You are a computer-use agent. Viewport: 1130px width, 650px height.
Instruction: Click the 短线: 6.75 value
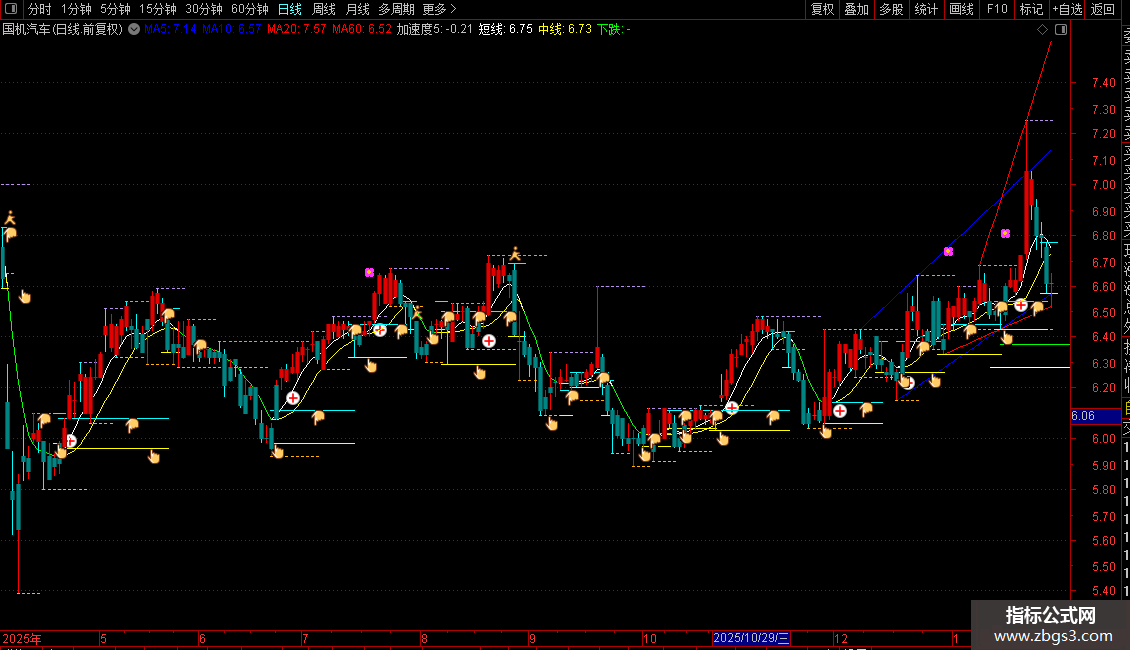tap(505, 30)
